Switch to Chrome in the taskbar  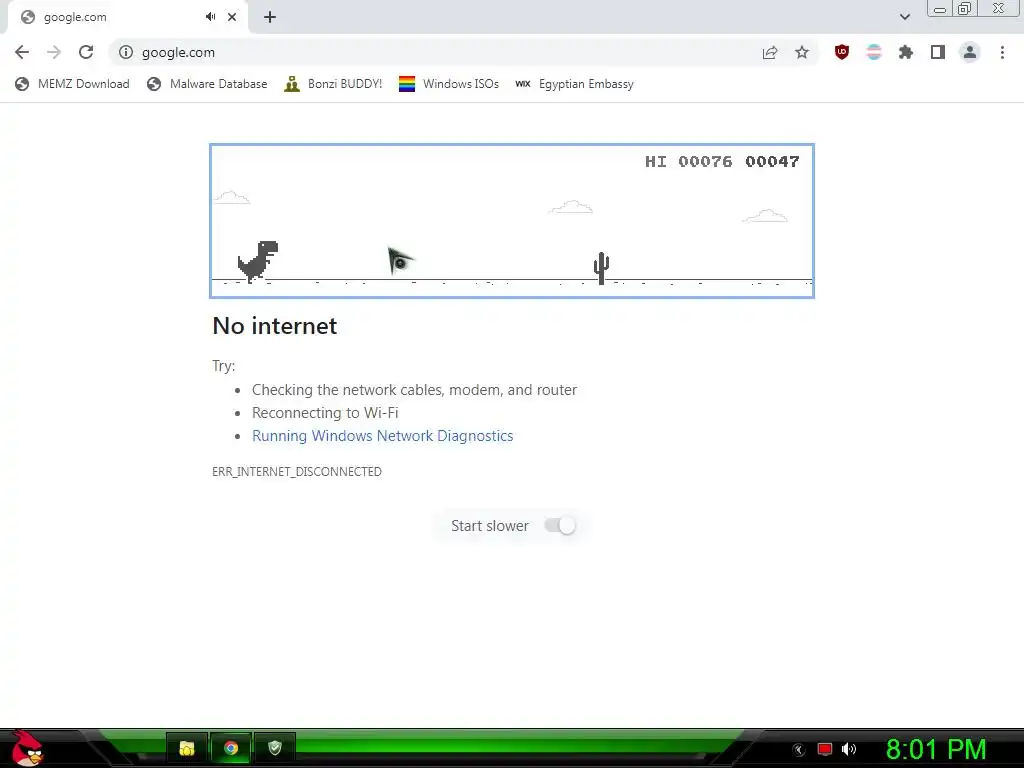(x=231, y=748)
